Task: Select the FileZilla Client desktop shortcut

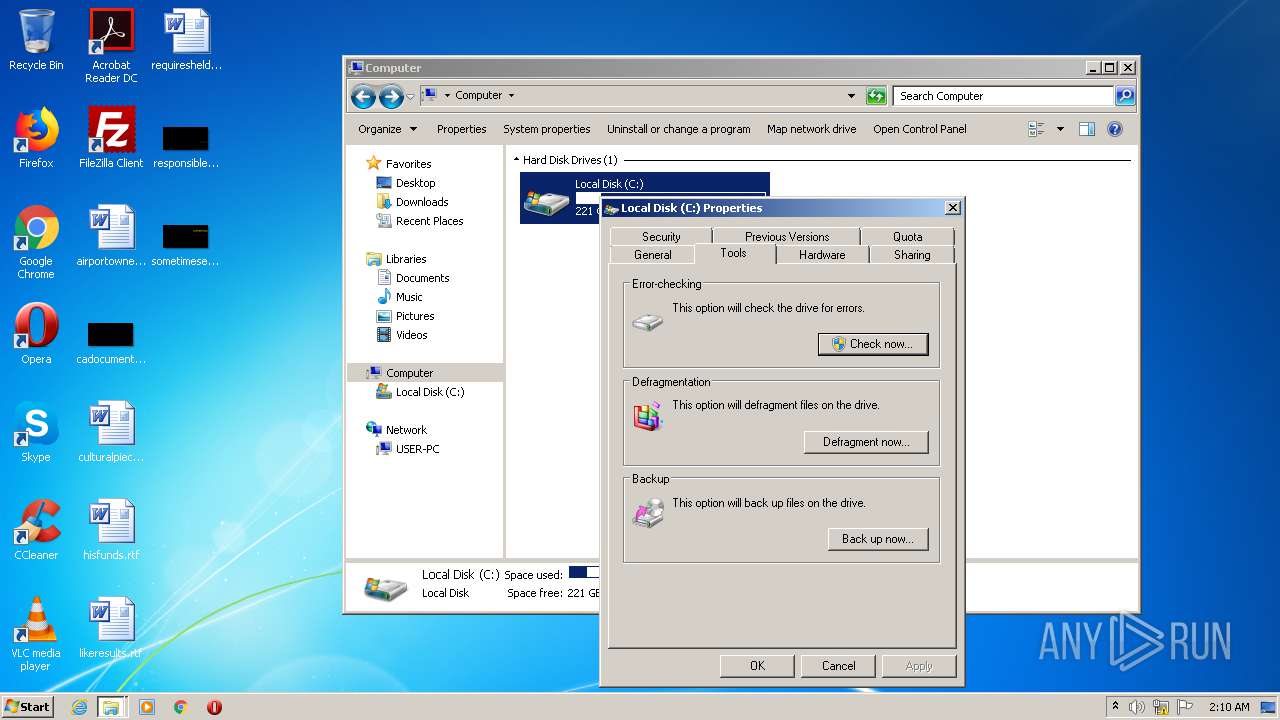Action: (x=111, y=138)
